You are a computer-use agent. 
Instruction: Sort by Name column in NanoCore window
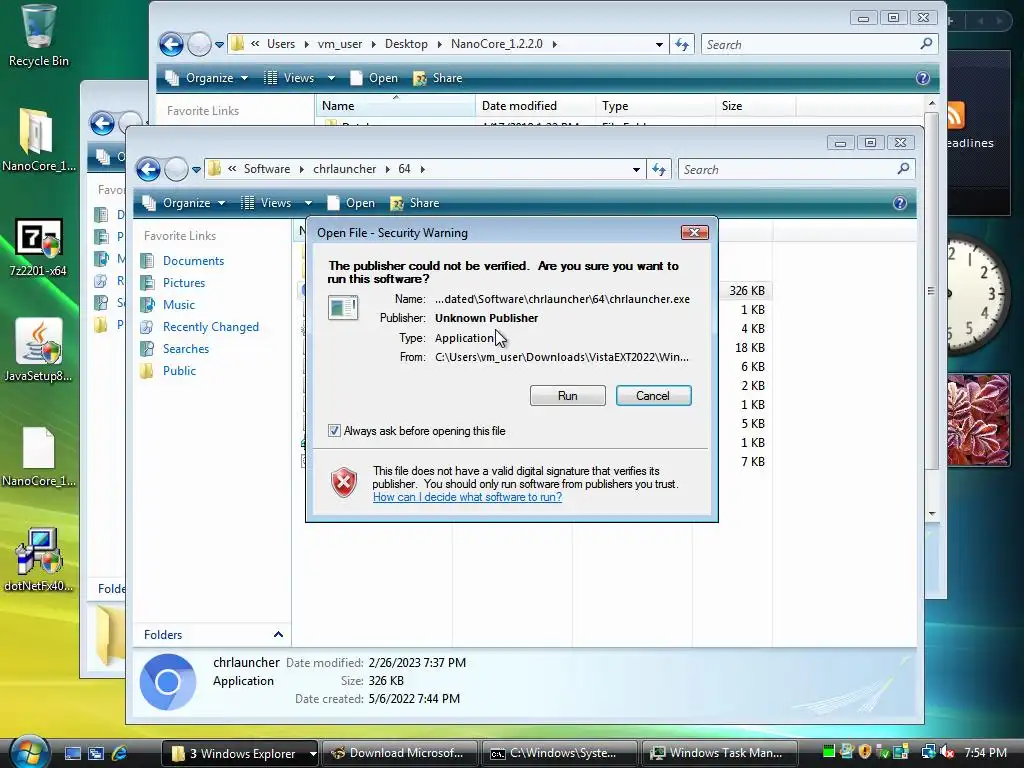[x=395, y=106]
